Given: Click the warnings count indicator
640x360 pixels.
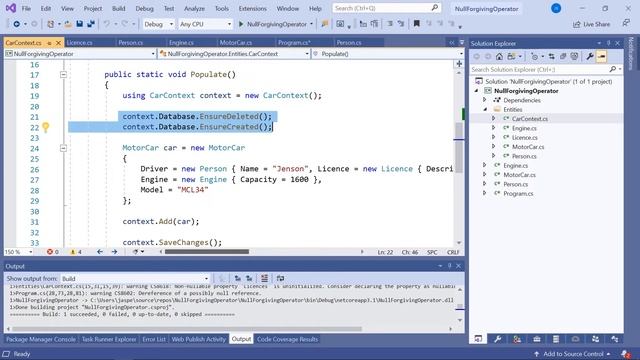Looking at the screenshot, I should 76,252.
